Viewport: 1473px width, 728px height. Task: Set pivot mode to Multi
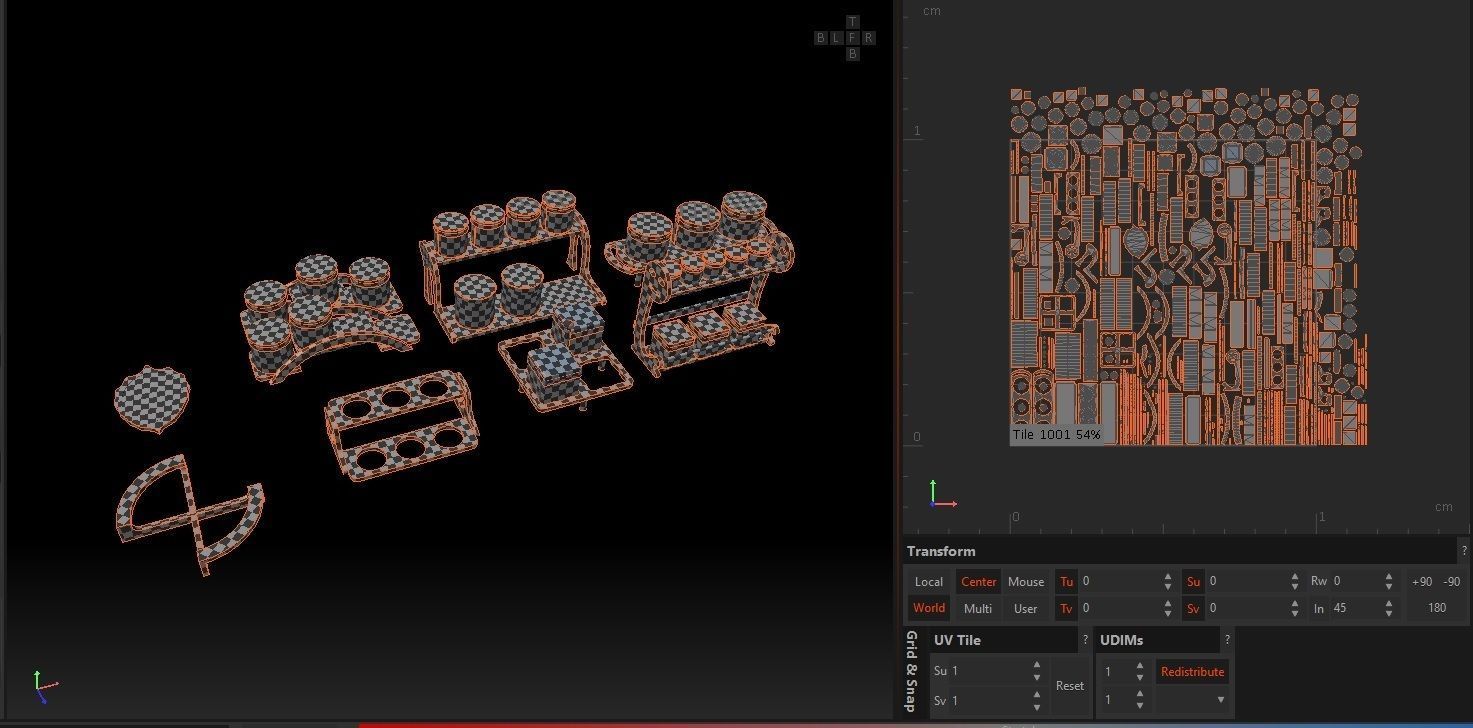[x=978, y=608]
